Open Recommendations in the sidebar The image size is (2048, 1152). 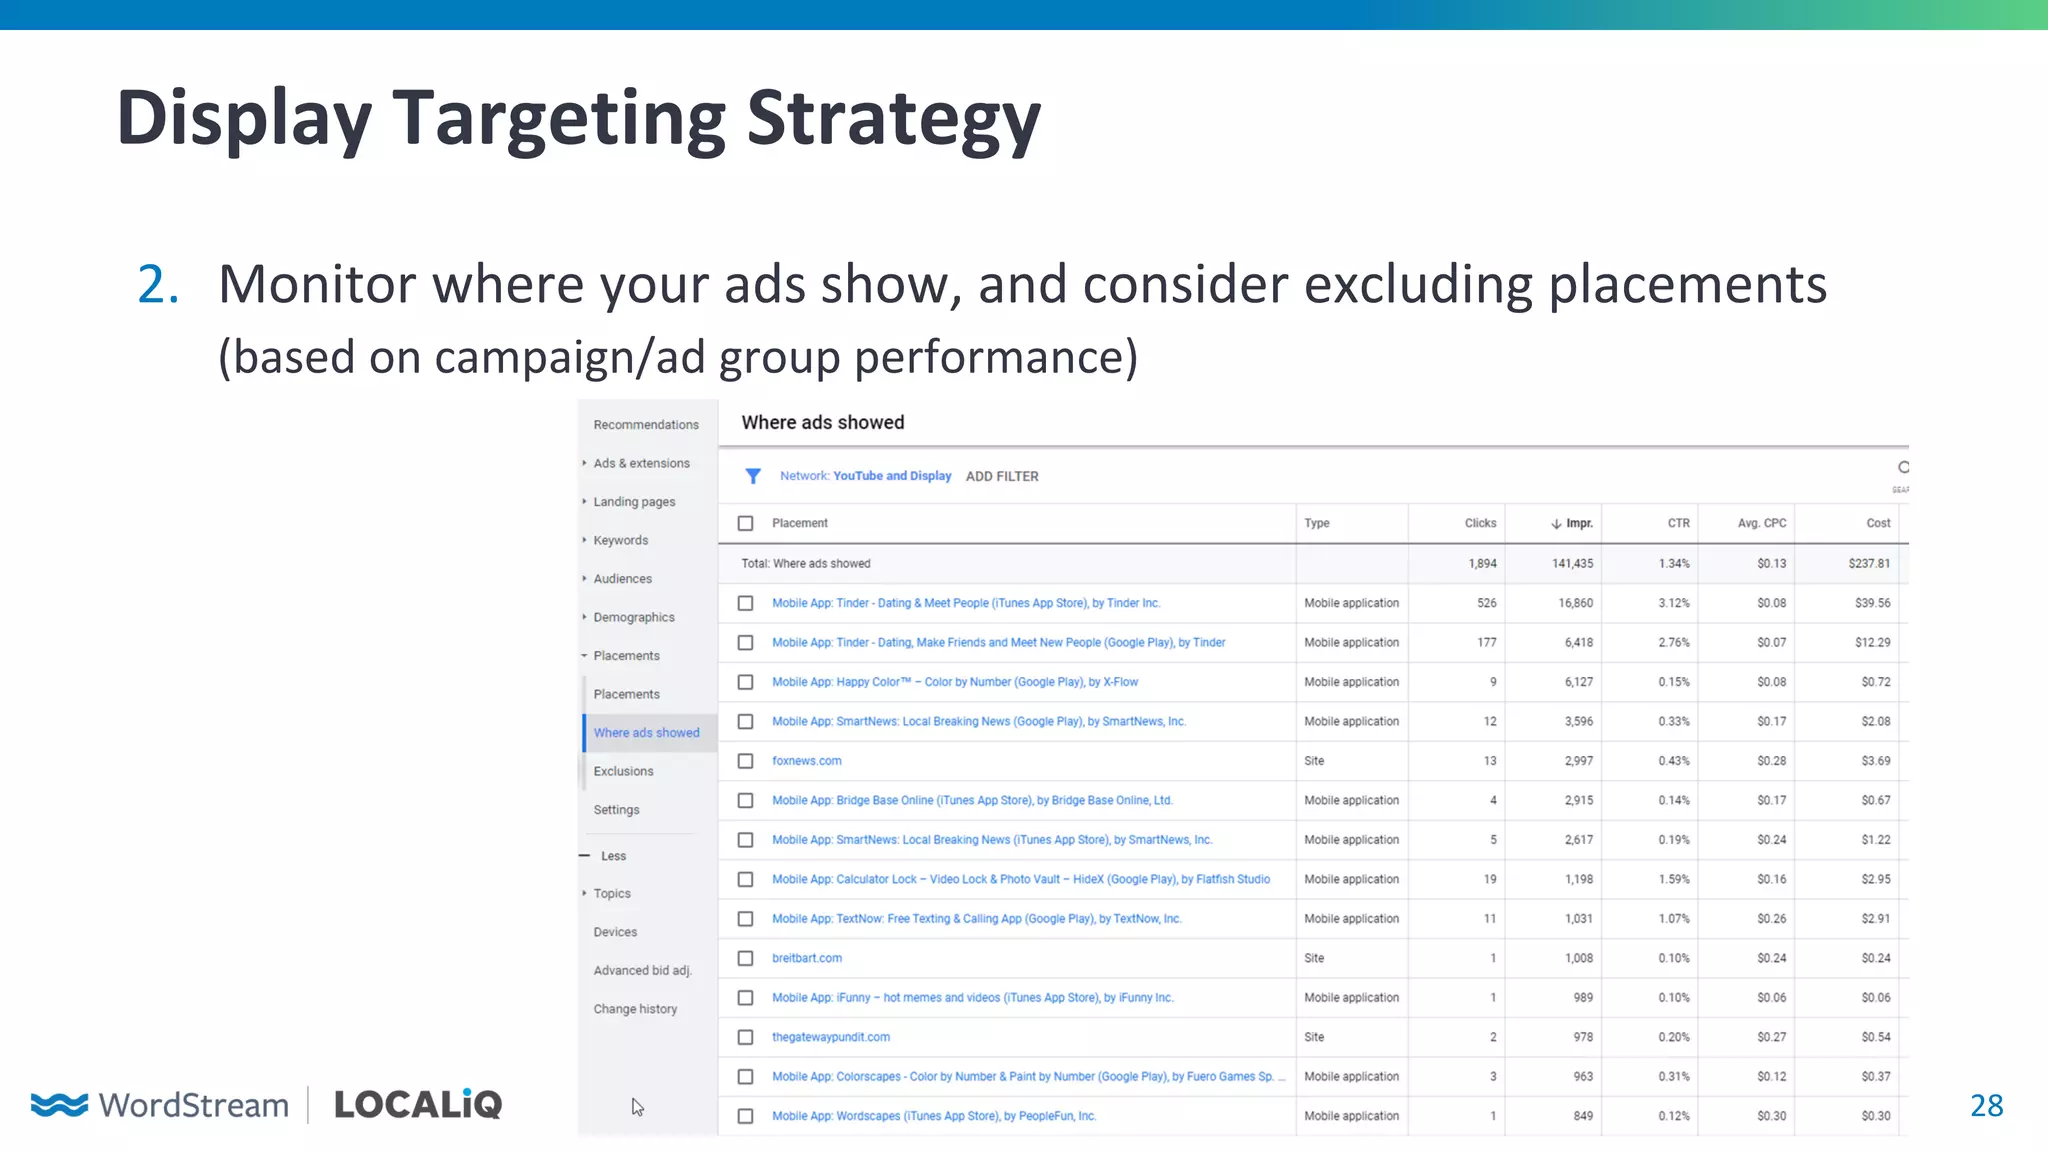click(646, 425)
